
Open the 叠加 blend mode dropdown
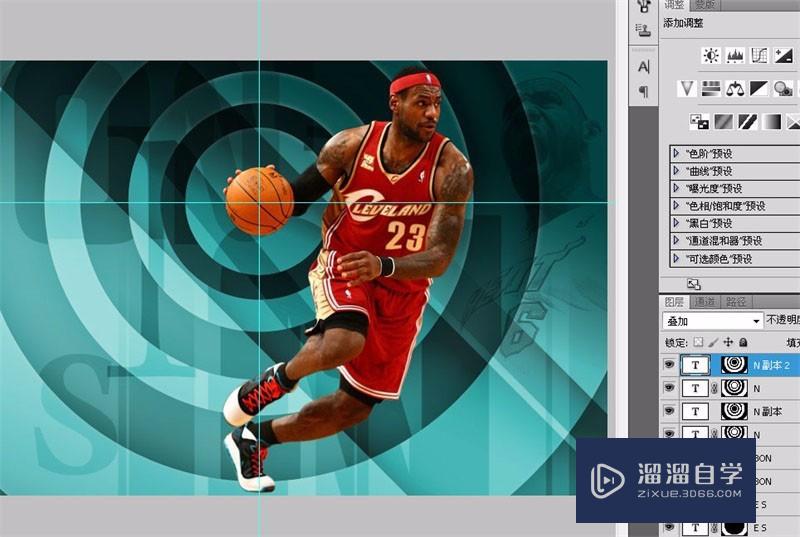tap(713, 321)
